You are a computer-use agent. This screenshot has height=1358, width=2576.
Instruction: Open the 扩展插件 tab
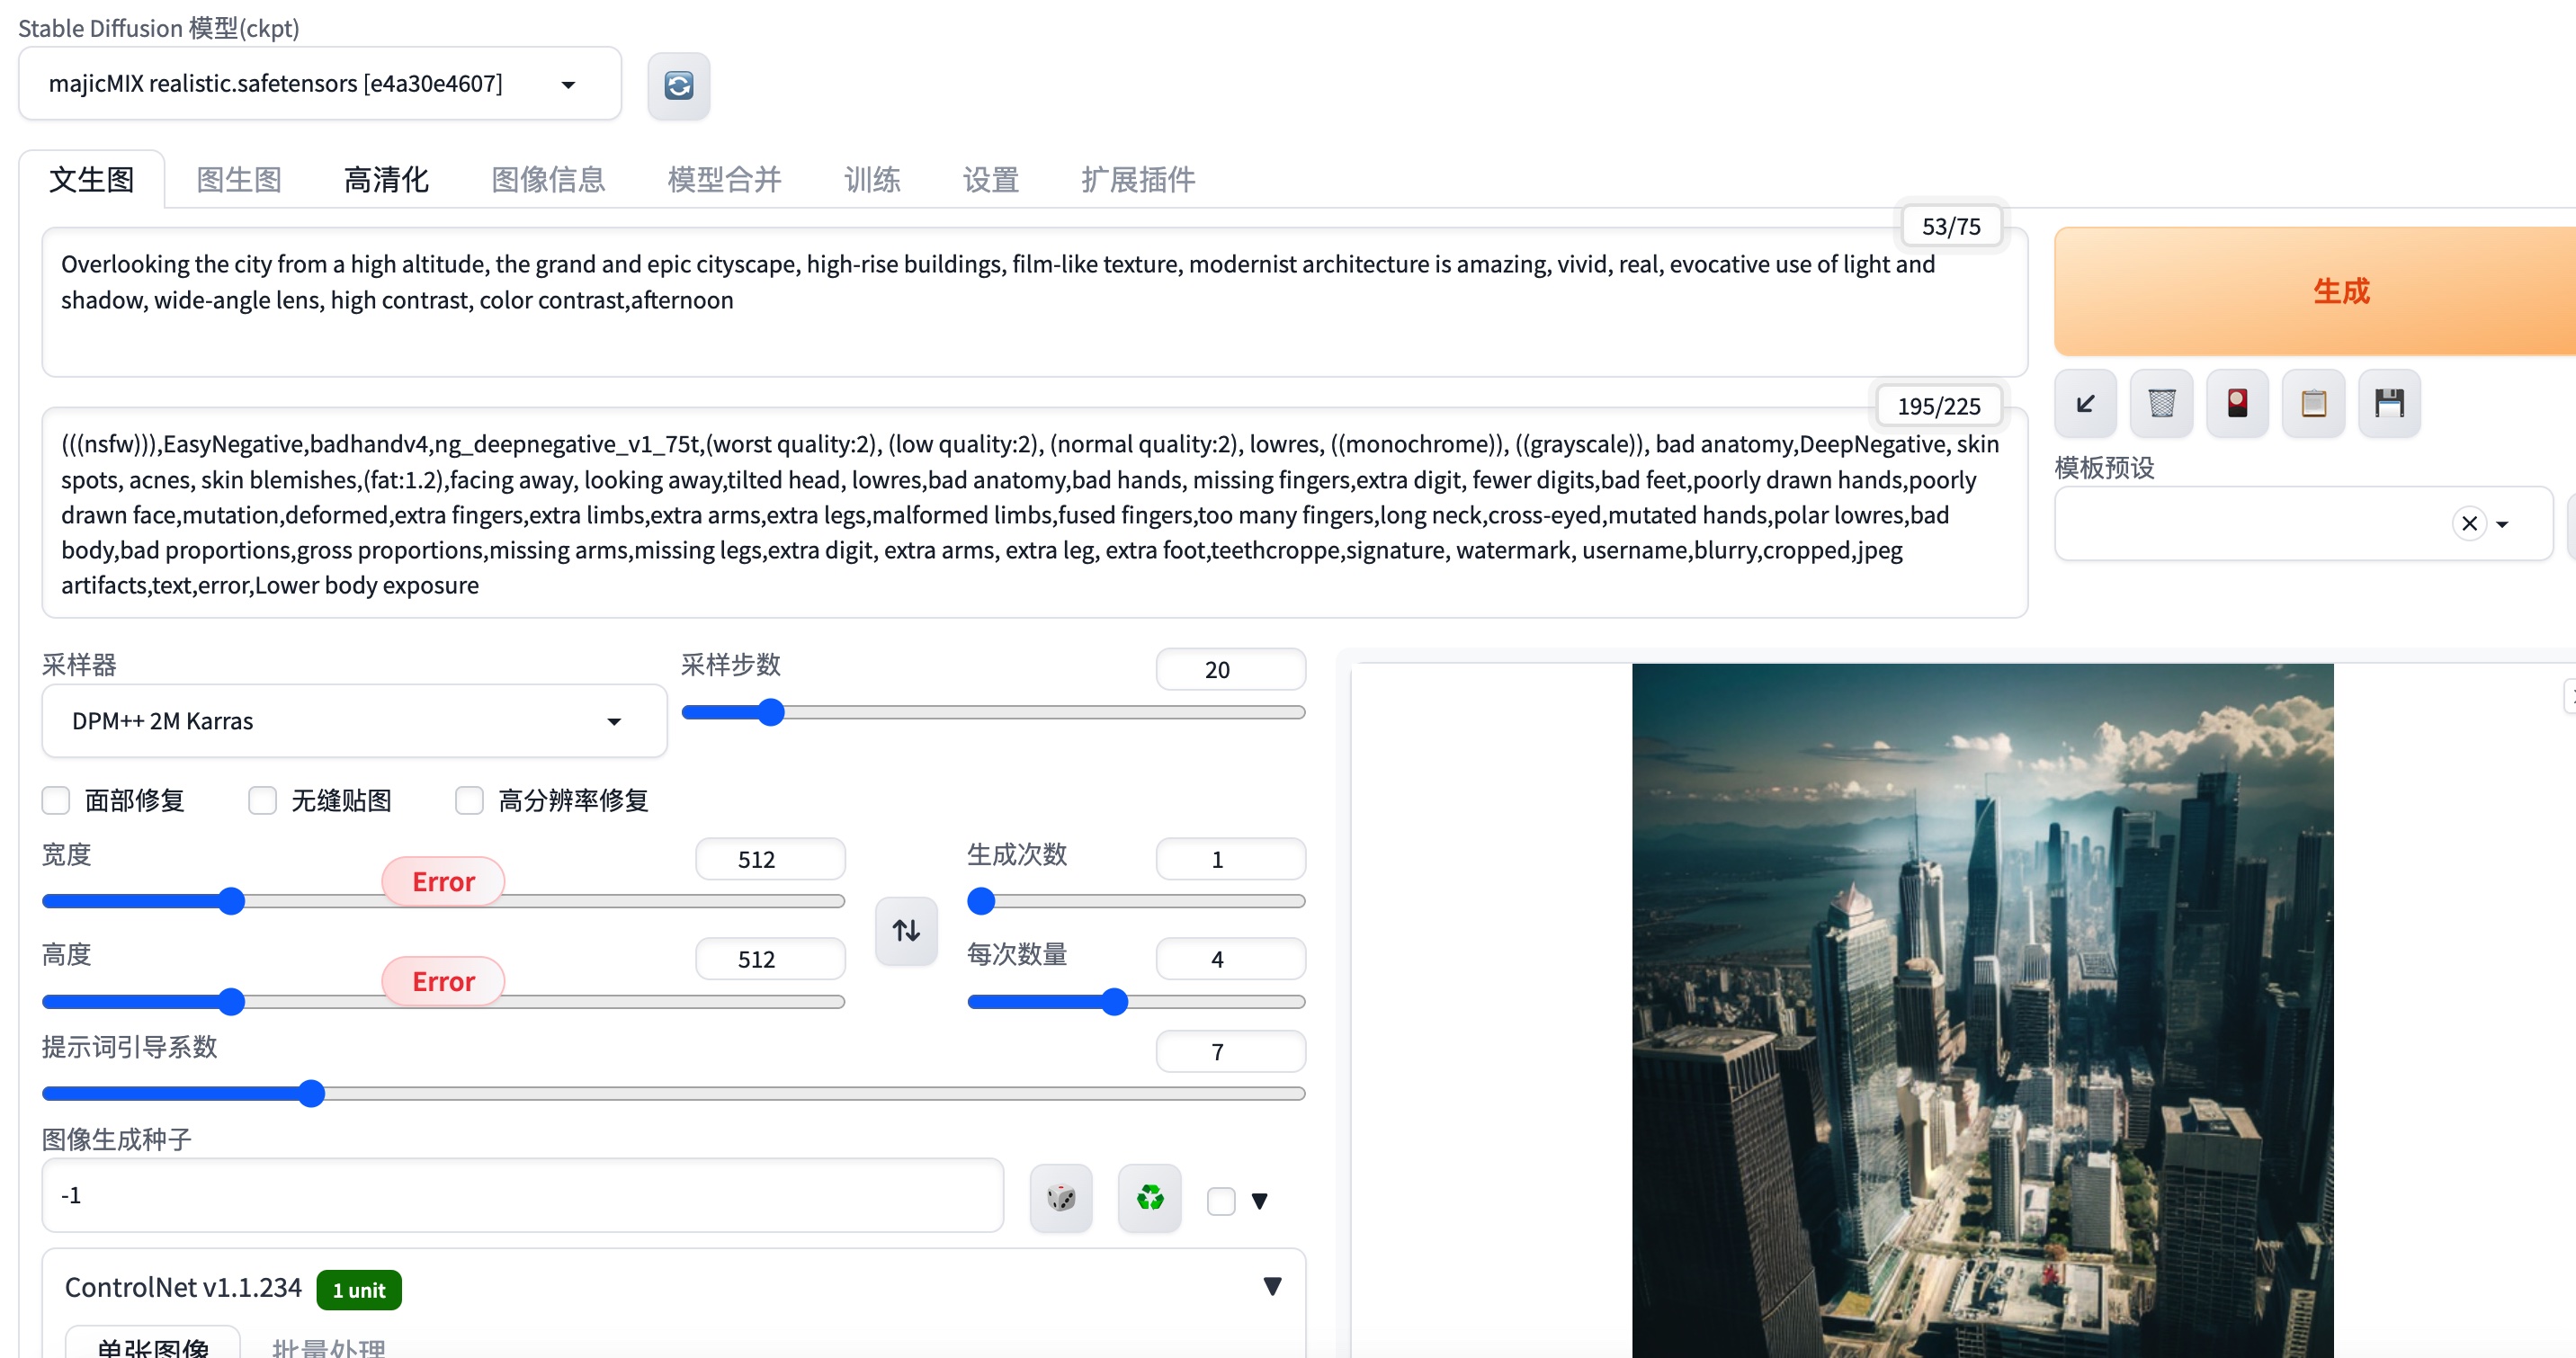(1137, 180)
